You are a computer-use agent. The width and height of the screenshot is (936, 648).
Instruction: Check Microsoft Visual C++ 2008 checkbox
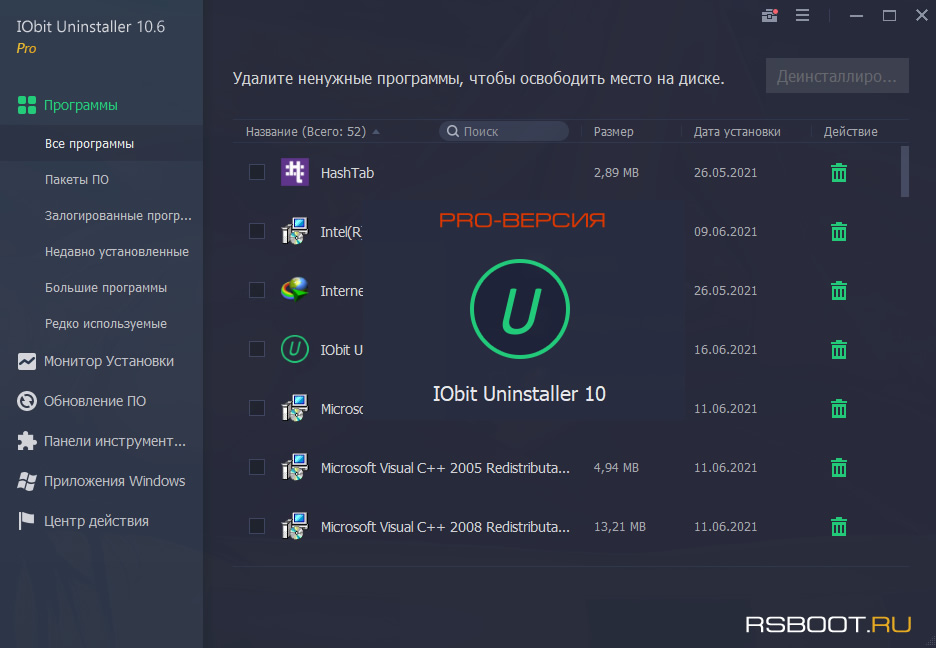[x=257, y=526]
